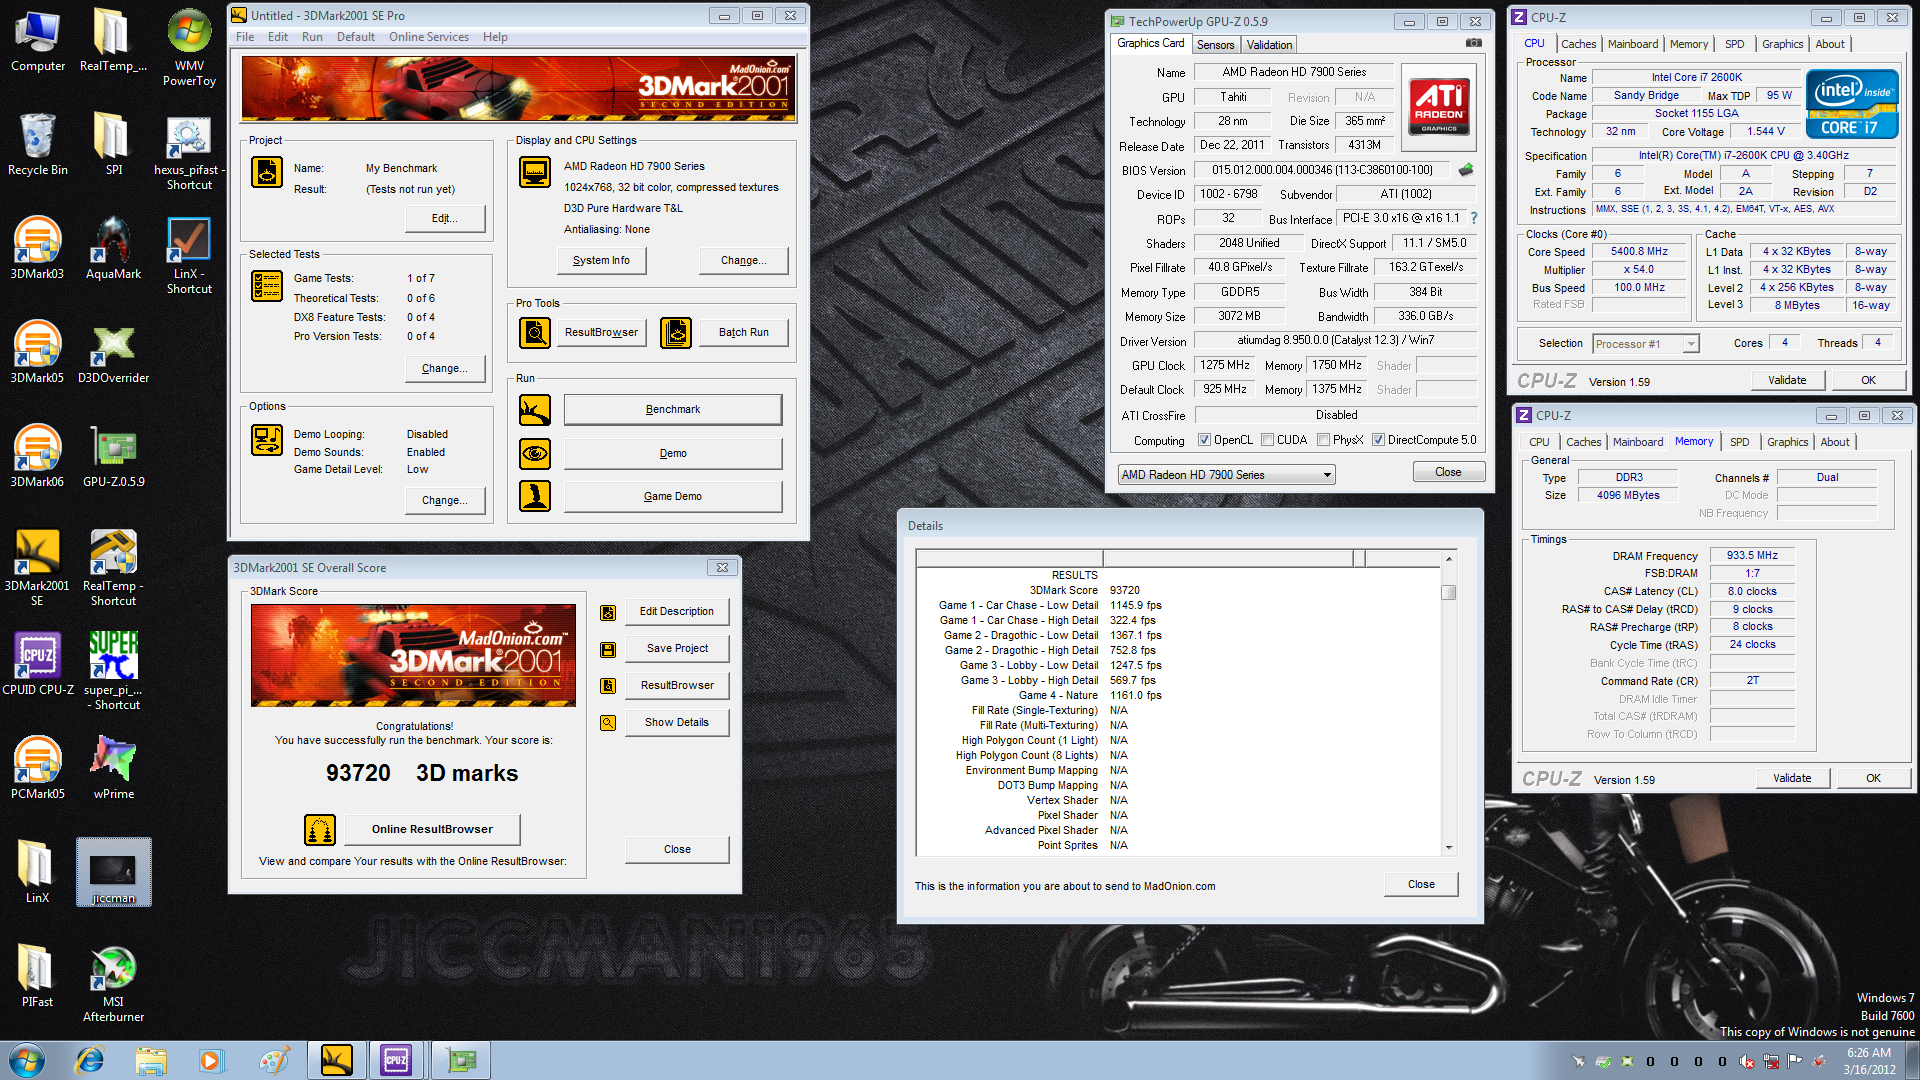Open the File menu in 3DMark2001
Viewport: 1920px width, 1080px height.
(x=245, y=37)
